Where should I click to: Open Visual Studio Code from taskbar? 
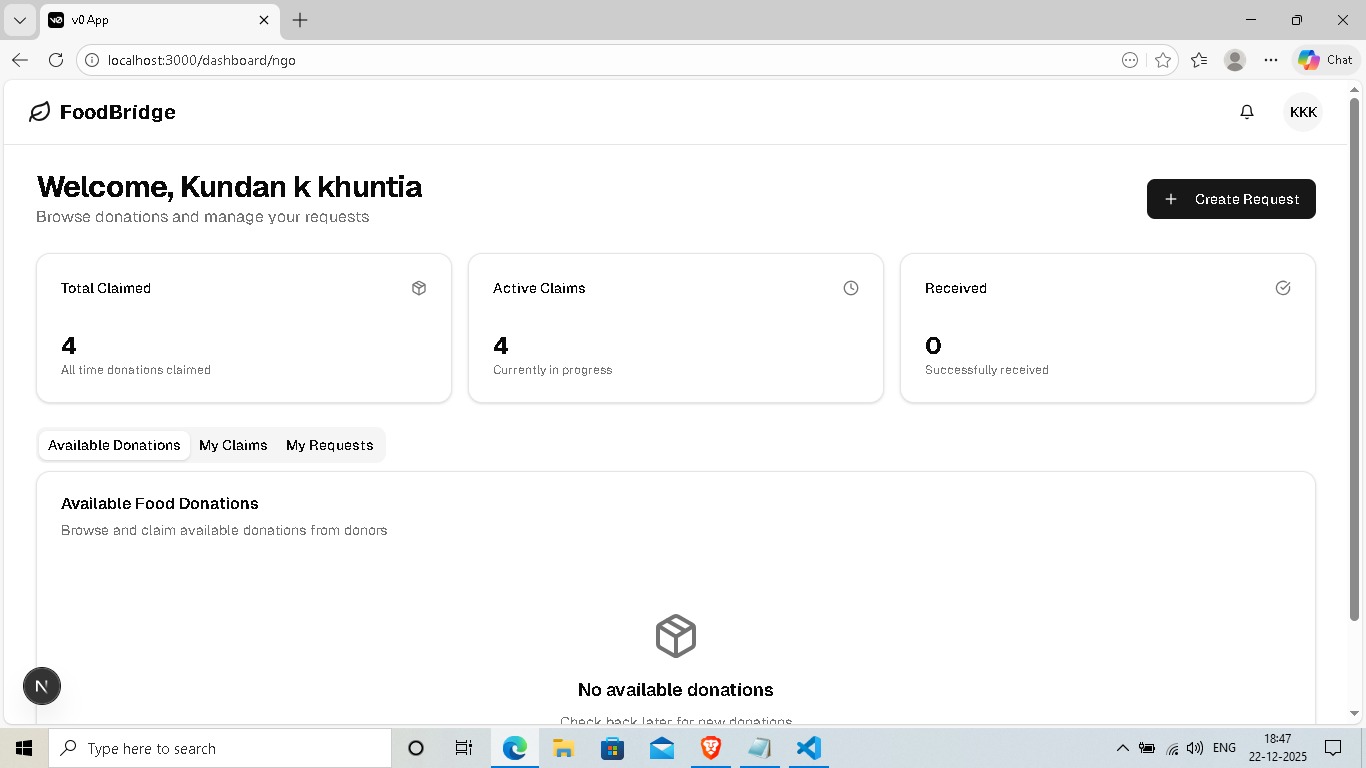coord(809,748)
